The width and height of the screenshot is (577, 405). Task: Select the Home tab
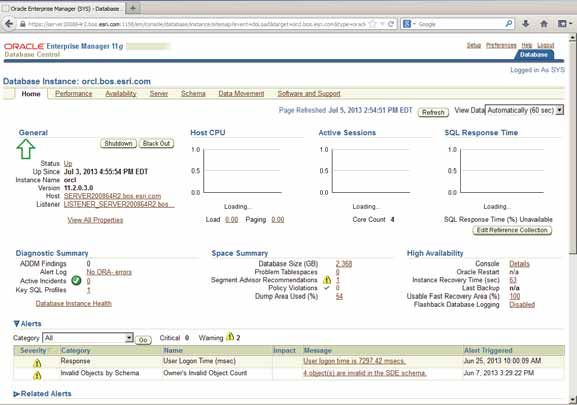click(x=31, y=94)
